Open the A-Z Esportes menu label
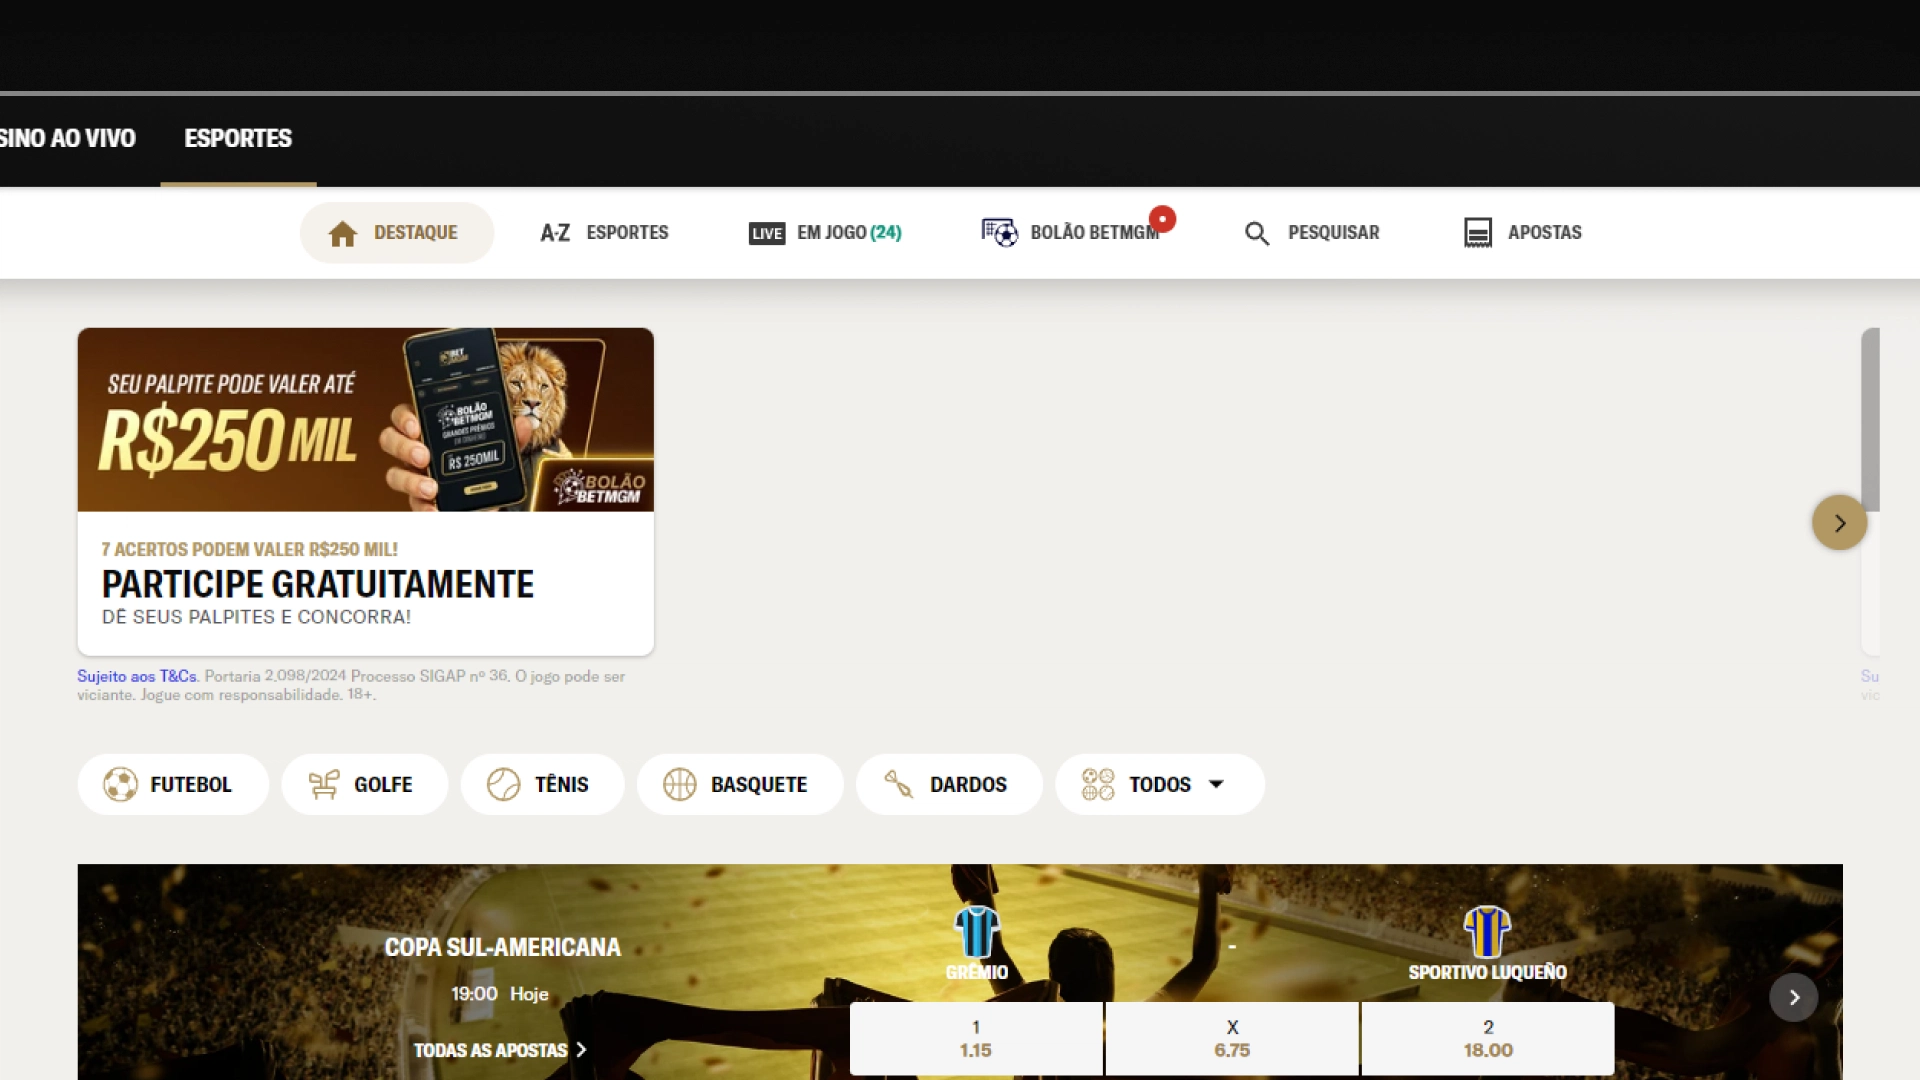 pos(627,233)
